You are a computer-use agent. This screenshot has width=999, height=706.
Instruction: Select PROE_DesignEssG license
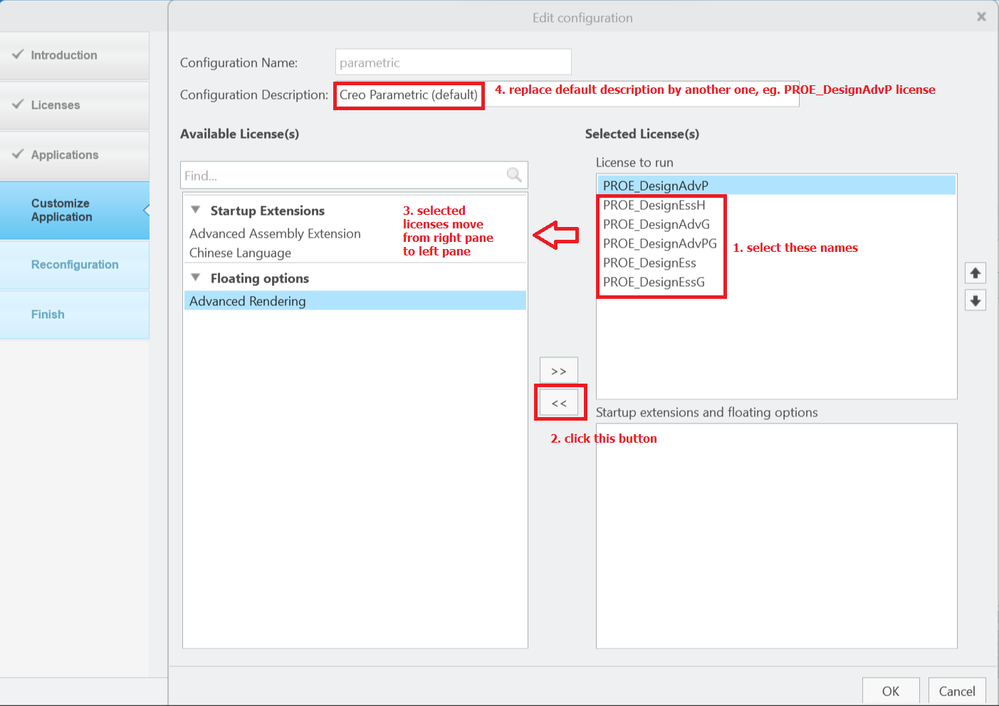(x=776, y=282)
